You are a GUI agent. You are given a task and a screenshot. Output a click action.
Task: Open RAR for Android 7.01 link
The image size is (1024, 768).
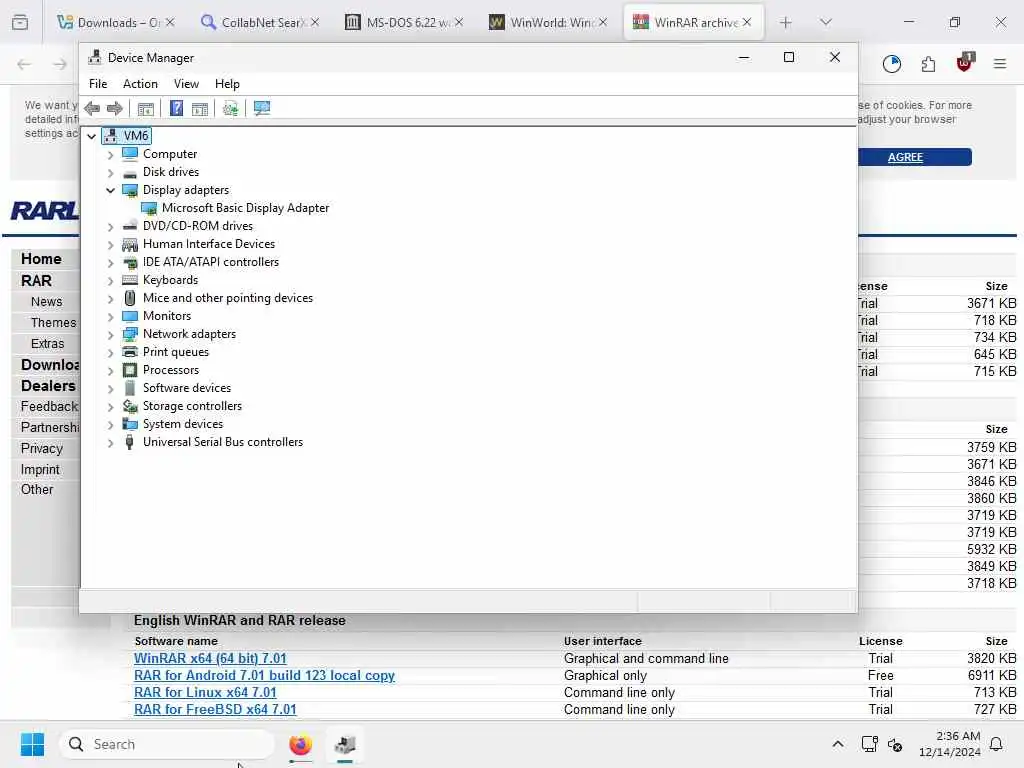click(x=264, y=675)
